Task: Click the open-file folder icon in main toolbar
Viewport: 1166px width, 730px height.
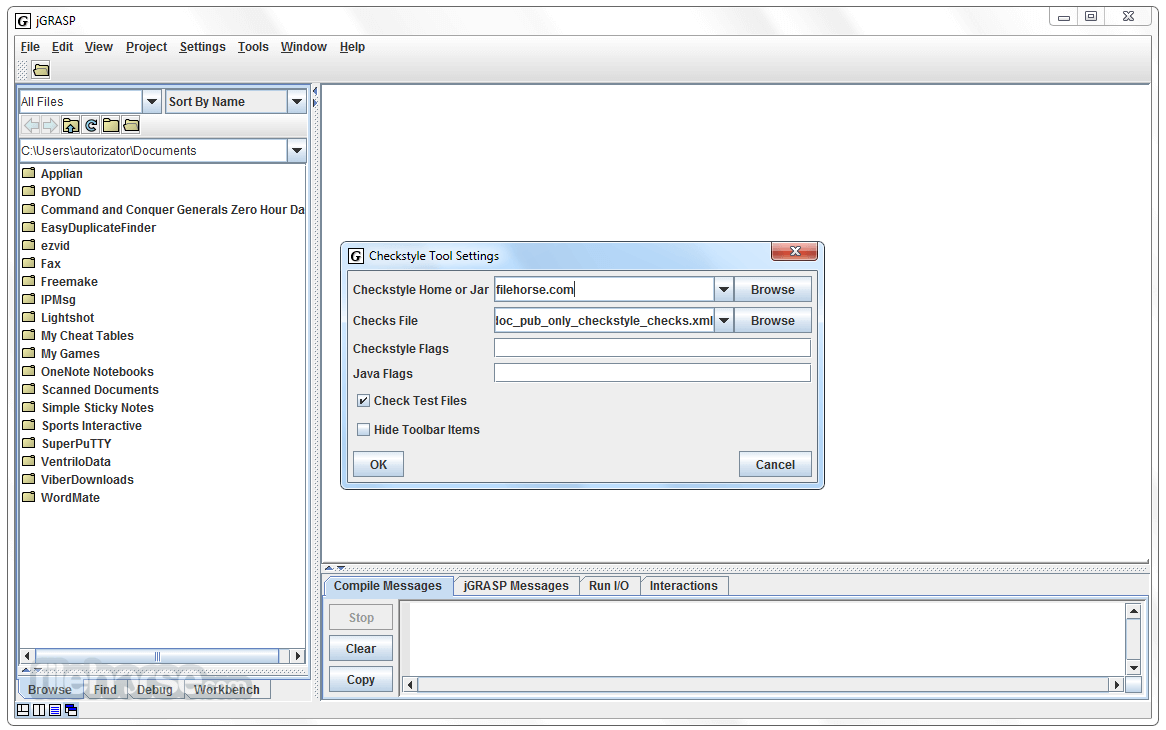Action: pos(42,70)
